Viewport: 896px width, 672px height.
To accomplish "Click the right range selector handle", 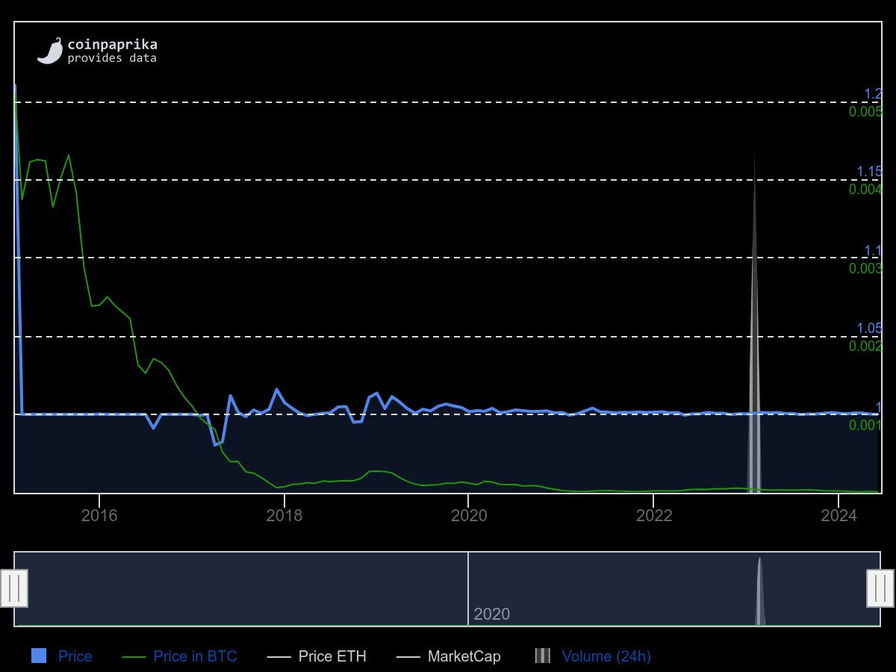I will click(880, 588).
